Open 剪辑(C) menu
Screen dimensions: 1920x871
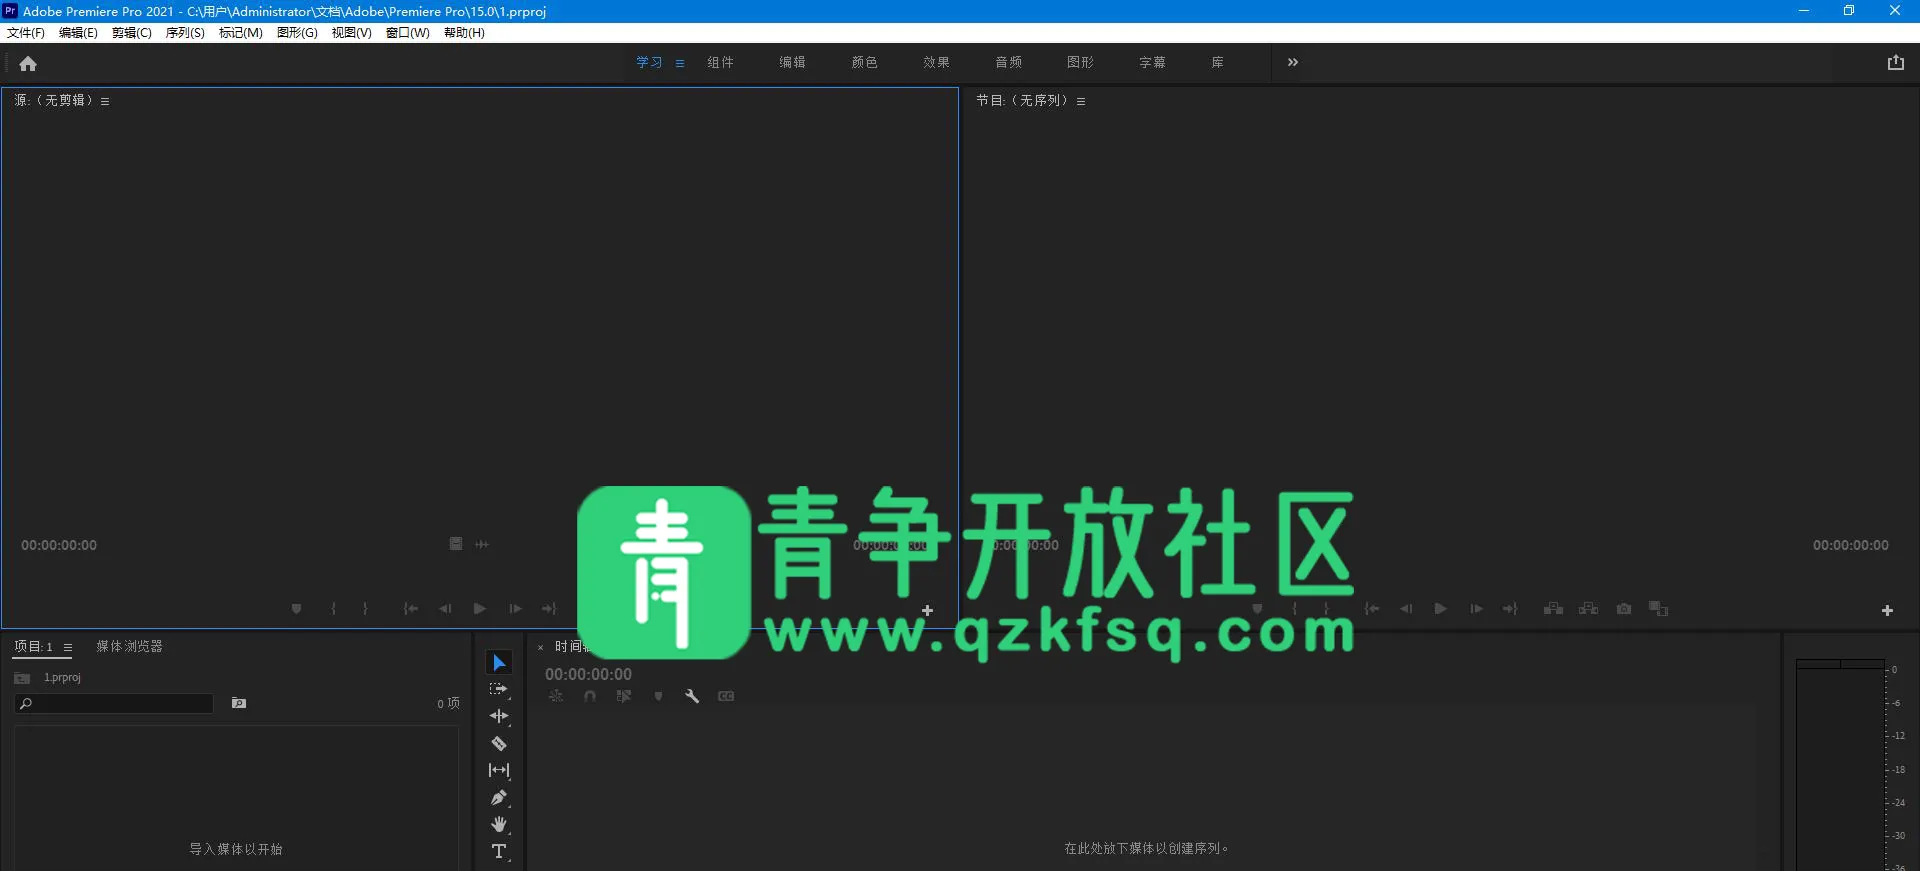(x=132, y=33)
